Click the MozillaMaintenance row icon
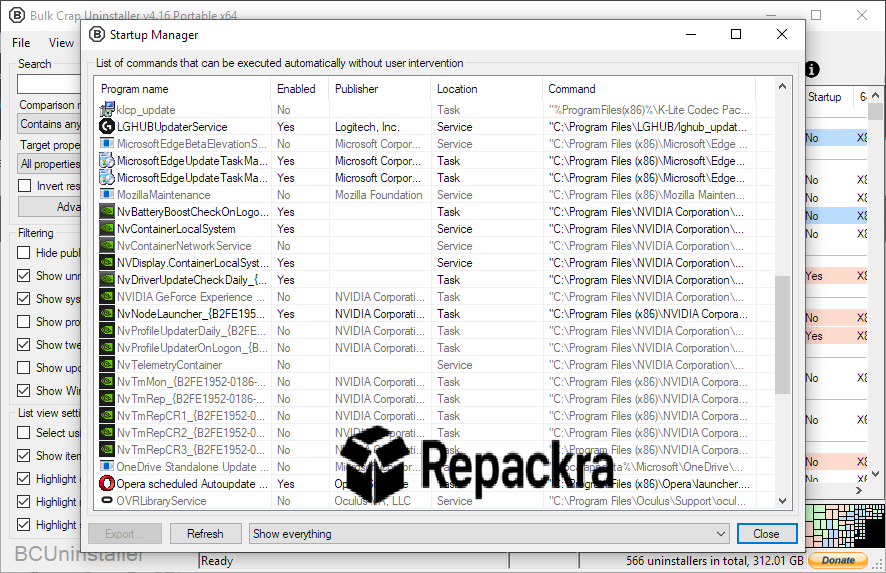This screenshot has width=886, height=573. 107,194
